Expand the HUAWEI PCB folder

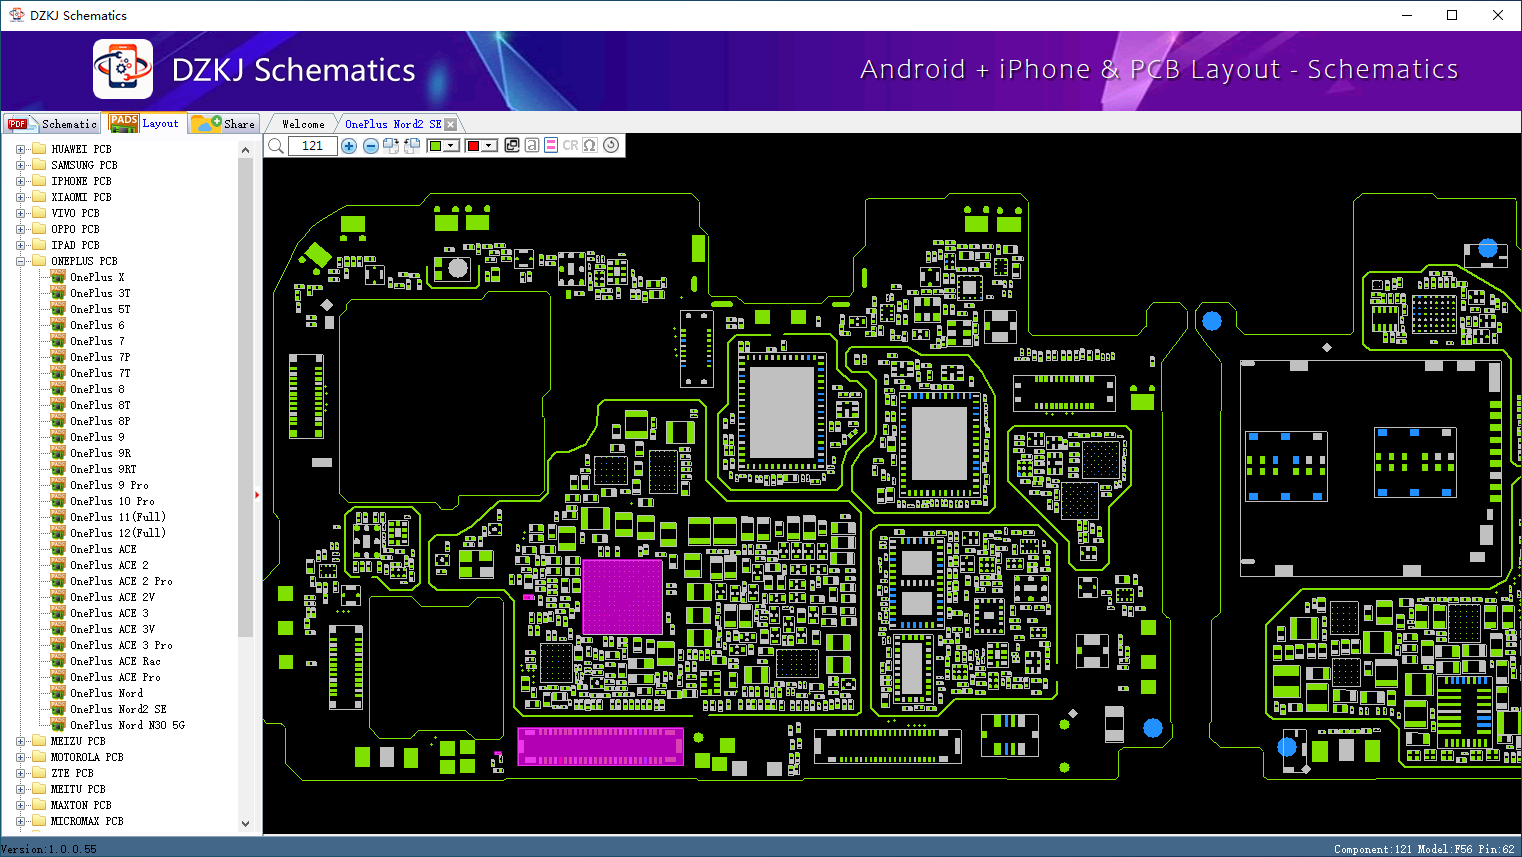point(20,149)
